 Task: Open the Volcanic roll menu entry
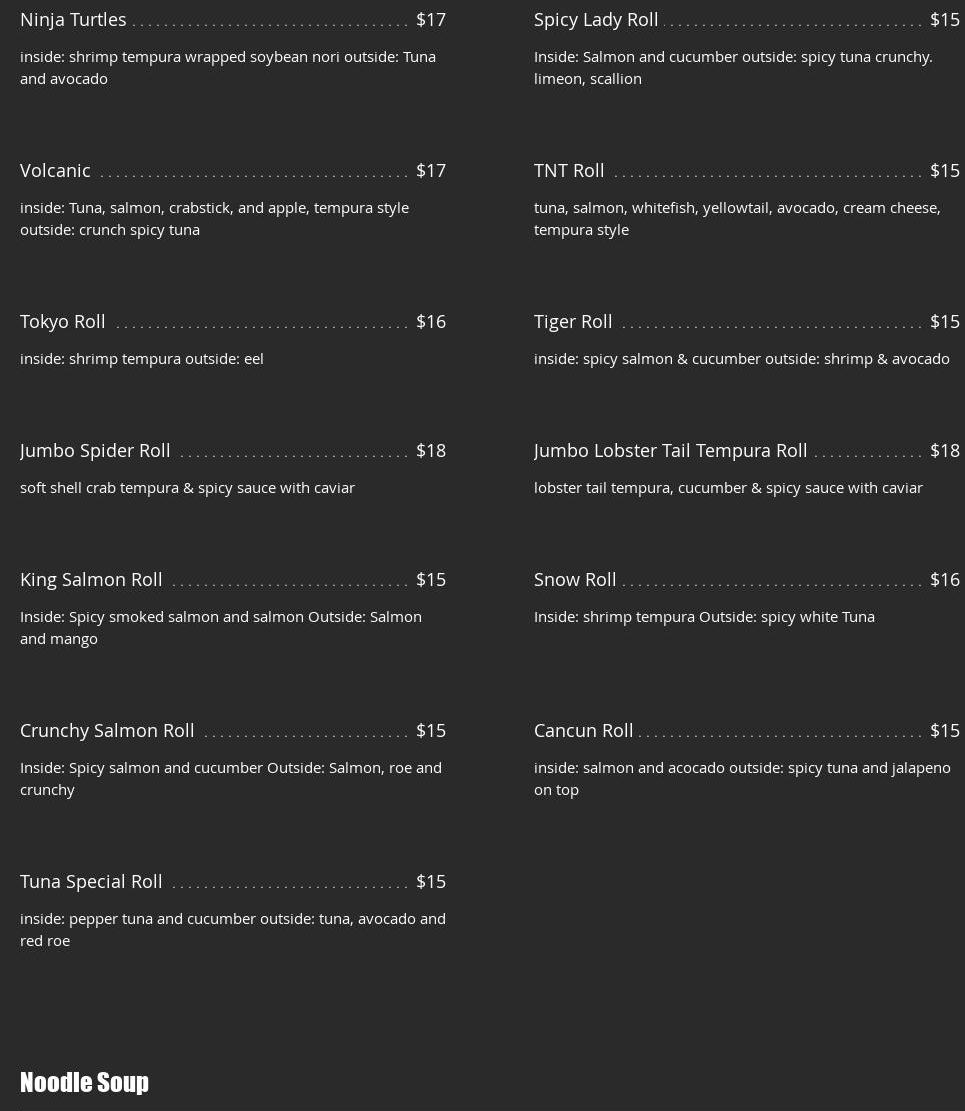[55, 171]
